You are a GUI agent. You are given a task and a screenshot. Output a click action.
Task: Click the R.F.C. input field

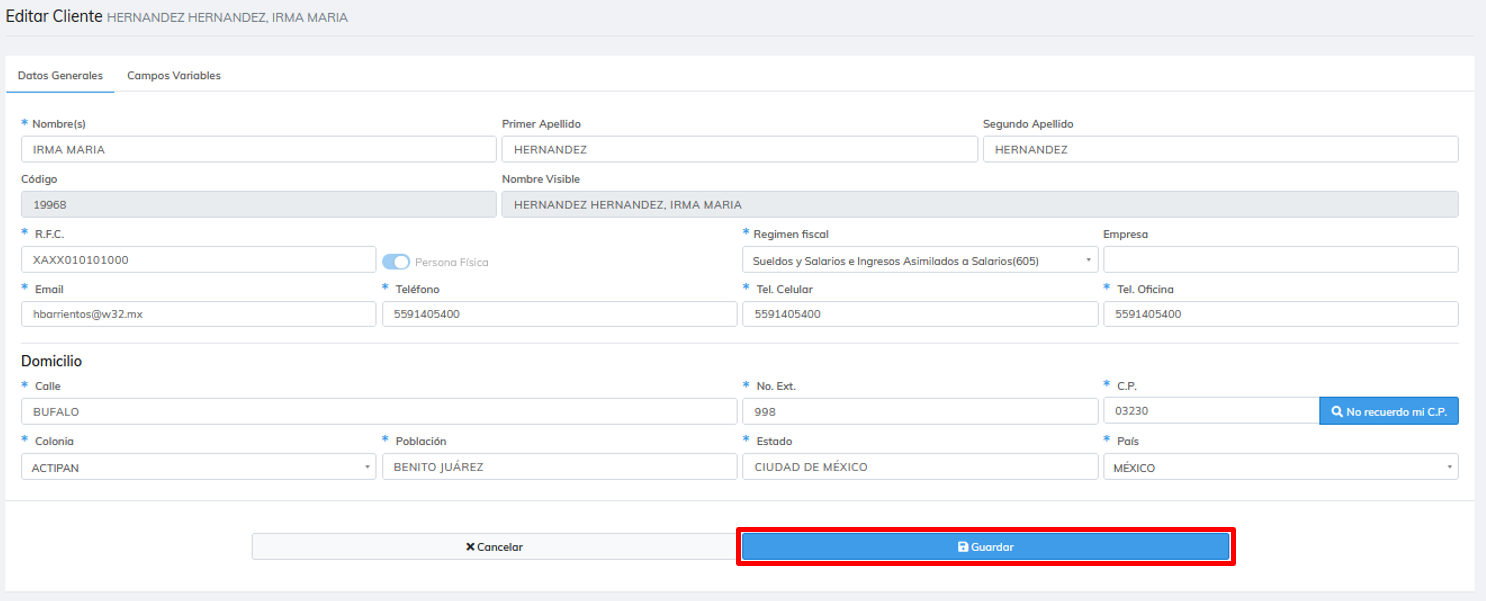pos(198,260)
